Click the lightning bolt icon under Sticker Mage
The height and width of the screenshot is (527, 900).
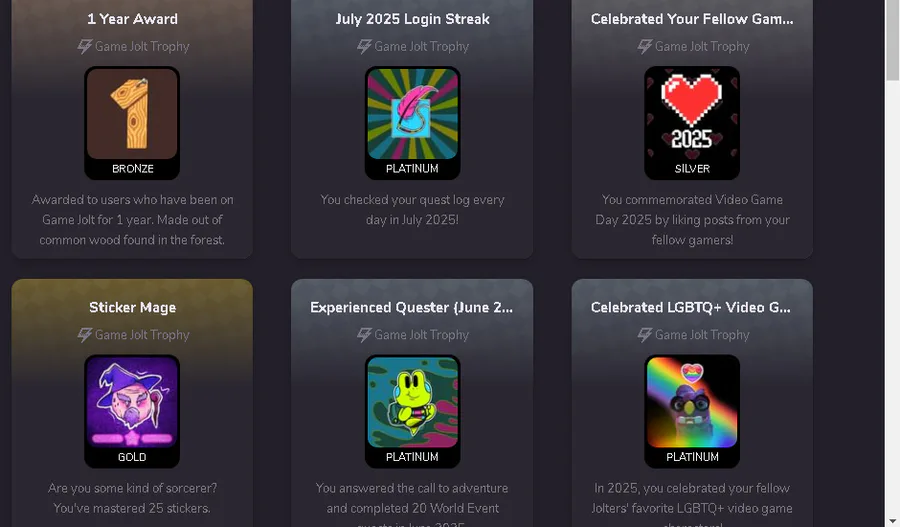pyautogui.click(x=84, y=335)
